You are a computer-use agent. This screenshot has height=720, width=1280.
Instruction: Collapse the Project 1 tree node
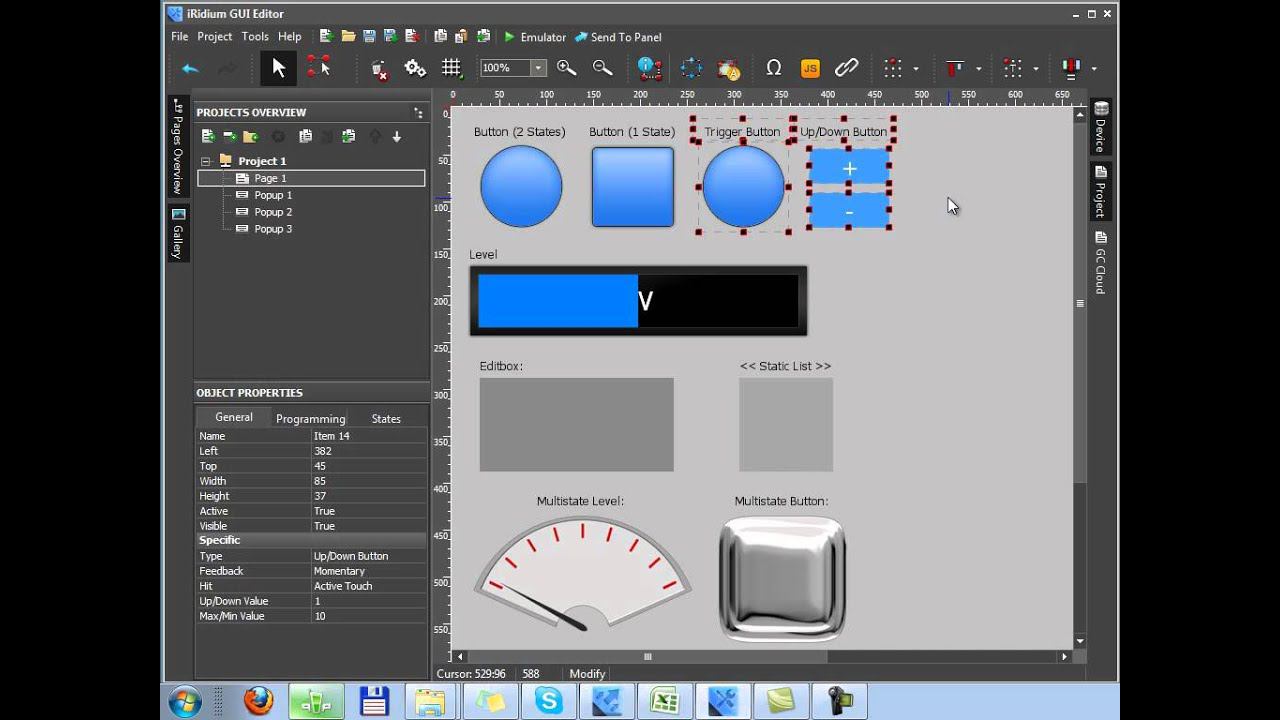(206, 161)
